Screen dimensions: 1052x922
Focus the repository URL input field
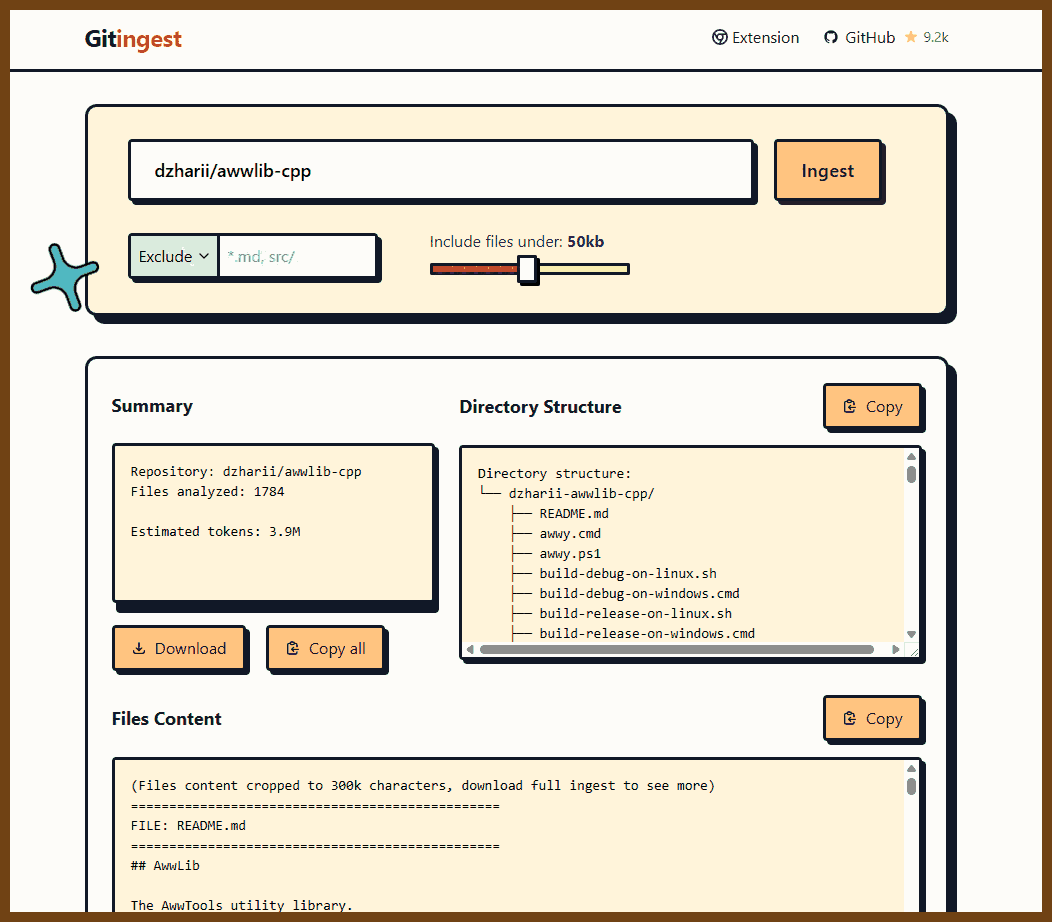pos(441,170)
